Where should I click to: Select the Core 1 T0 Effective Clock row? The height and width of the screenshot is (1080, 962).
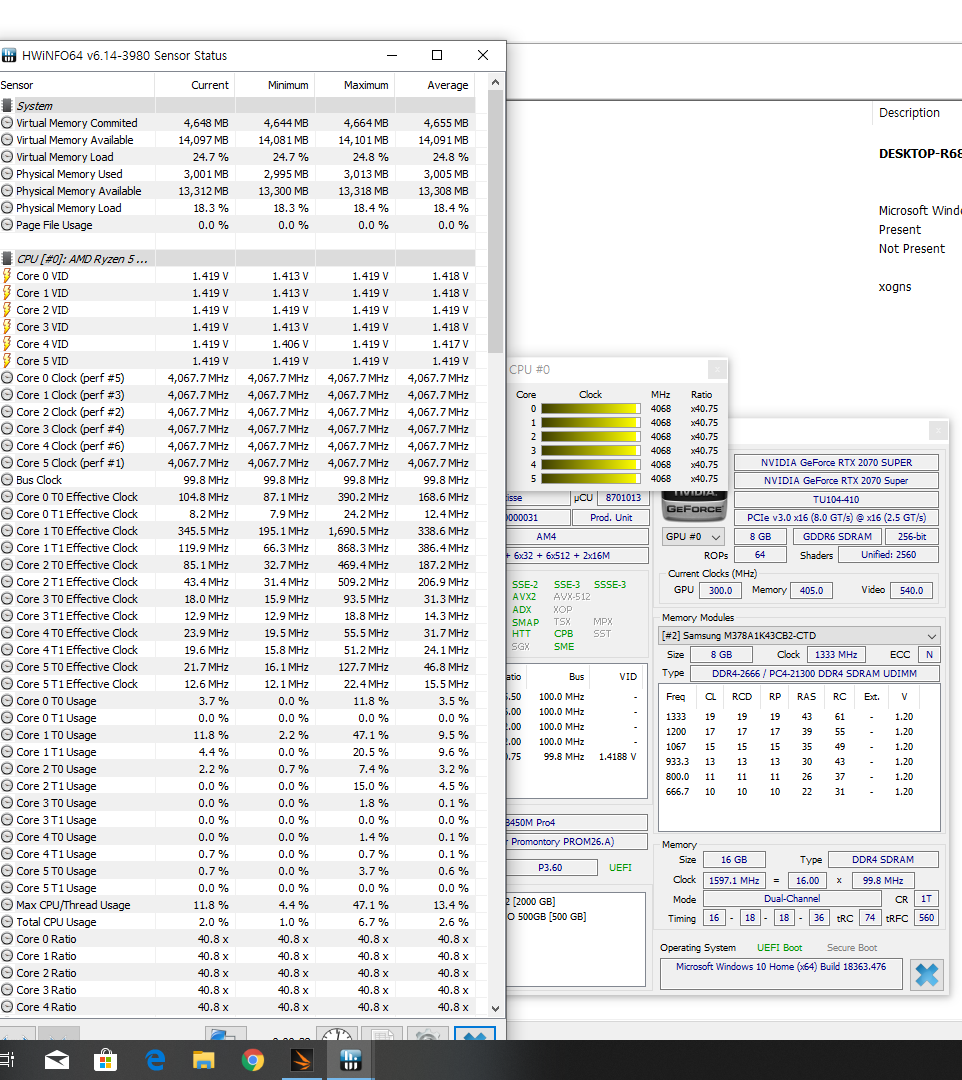[x=238, y=530]
